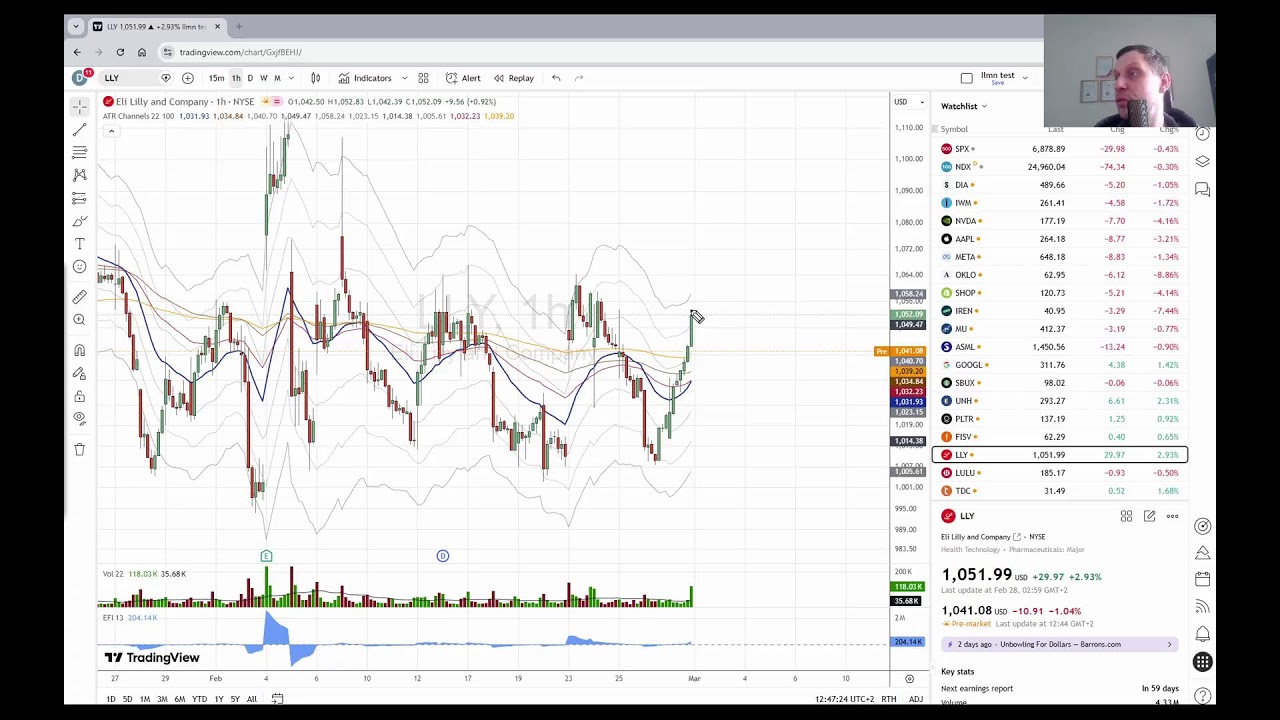Reload the browser page
Viewport: 1280px width, 720px height.
(120, 52)
